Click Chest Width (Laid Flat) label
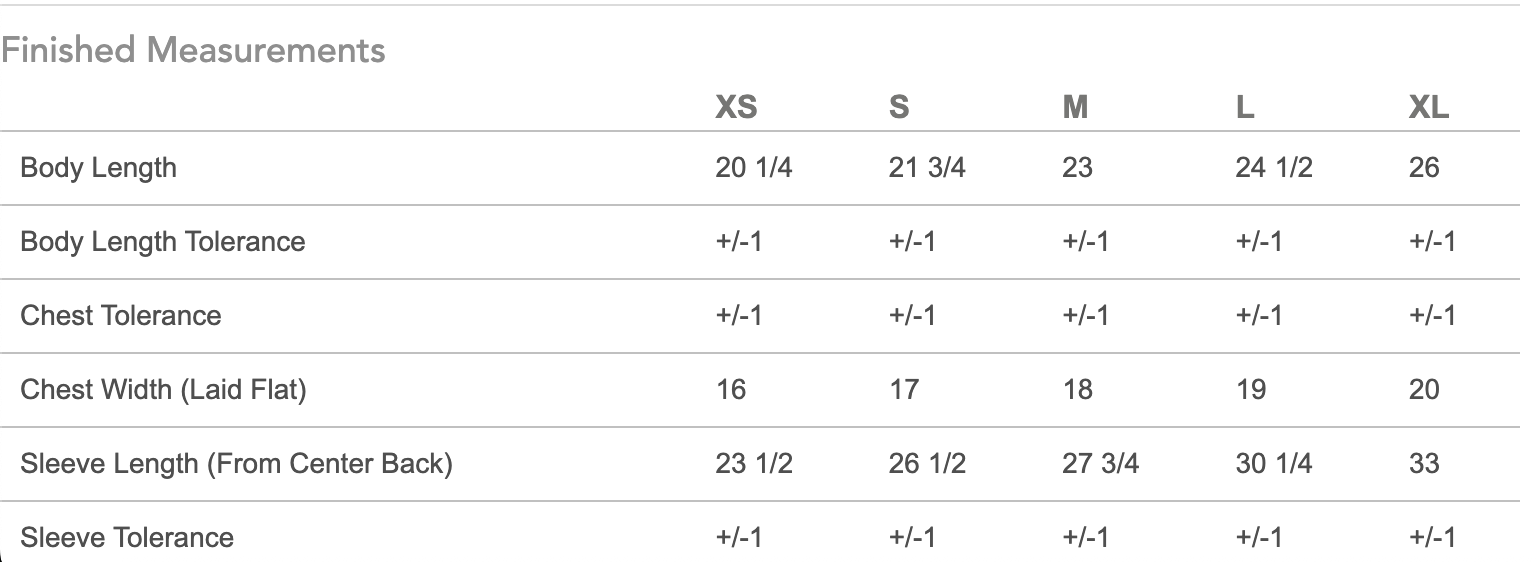The height and width of the screenshot is (562, 1536). 163,389
